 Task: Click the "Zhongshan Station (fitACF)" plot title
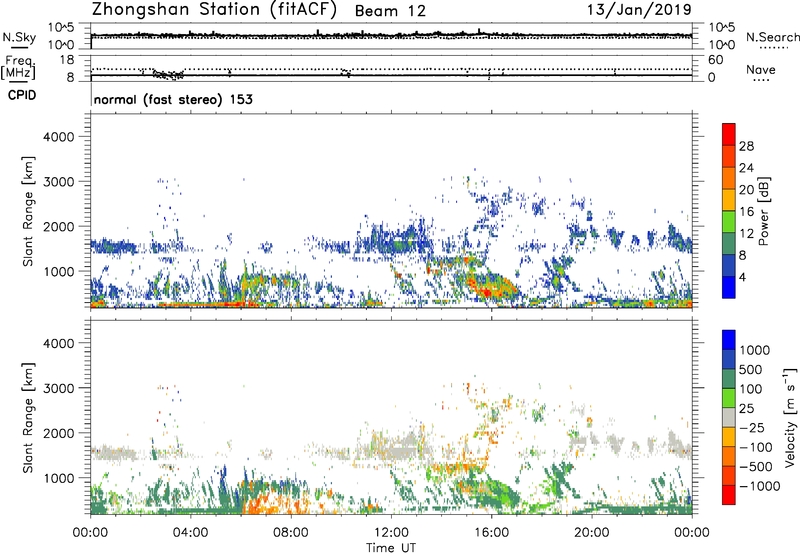[214, 10]
